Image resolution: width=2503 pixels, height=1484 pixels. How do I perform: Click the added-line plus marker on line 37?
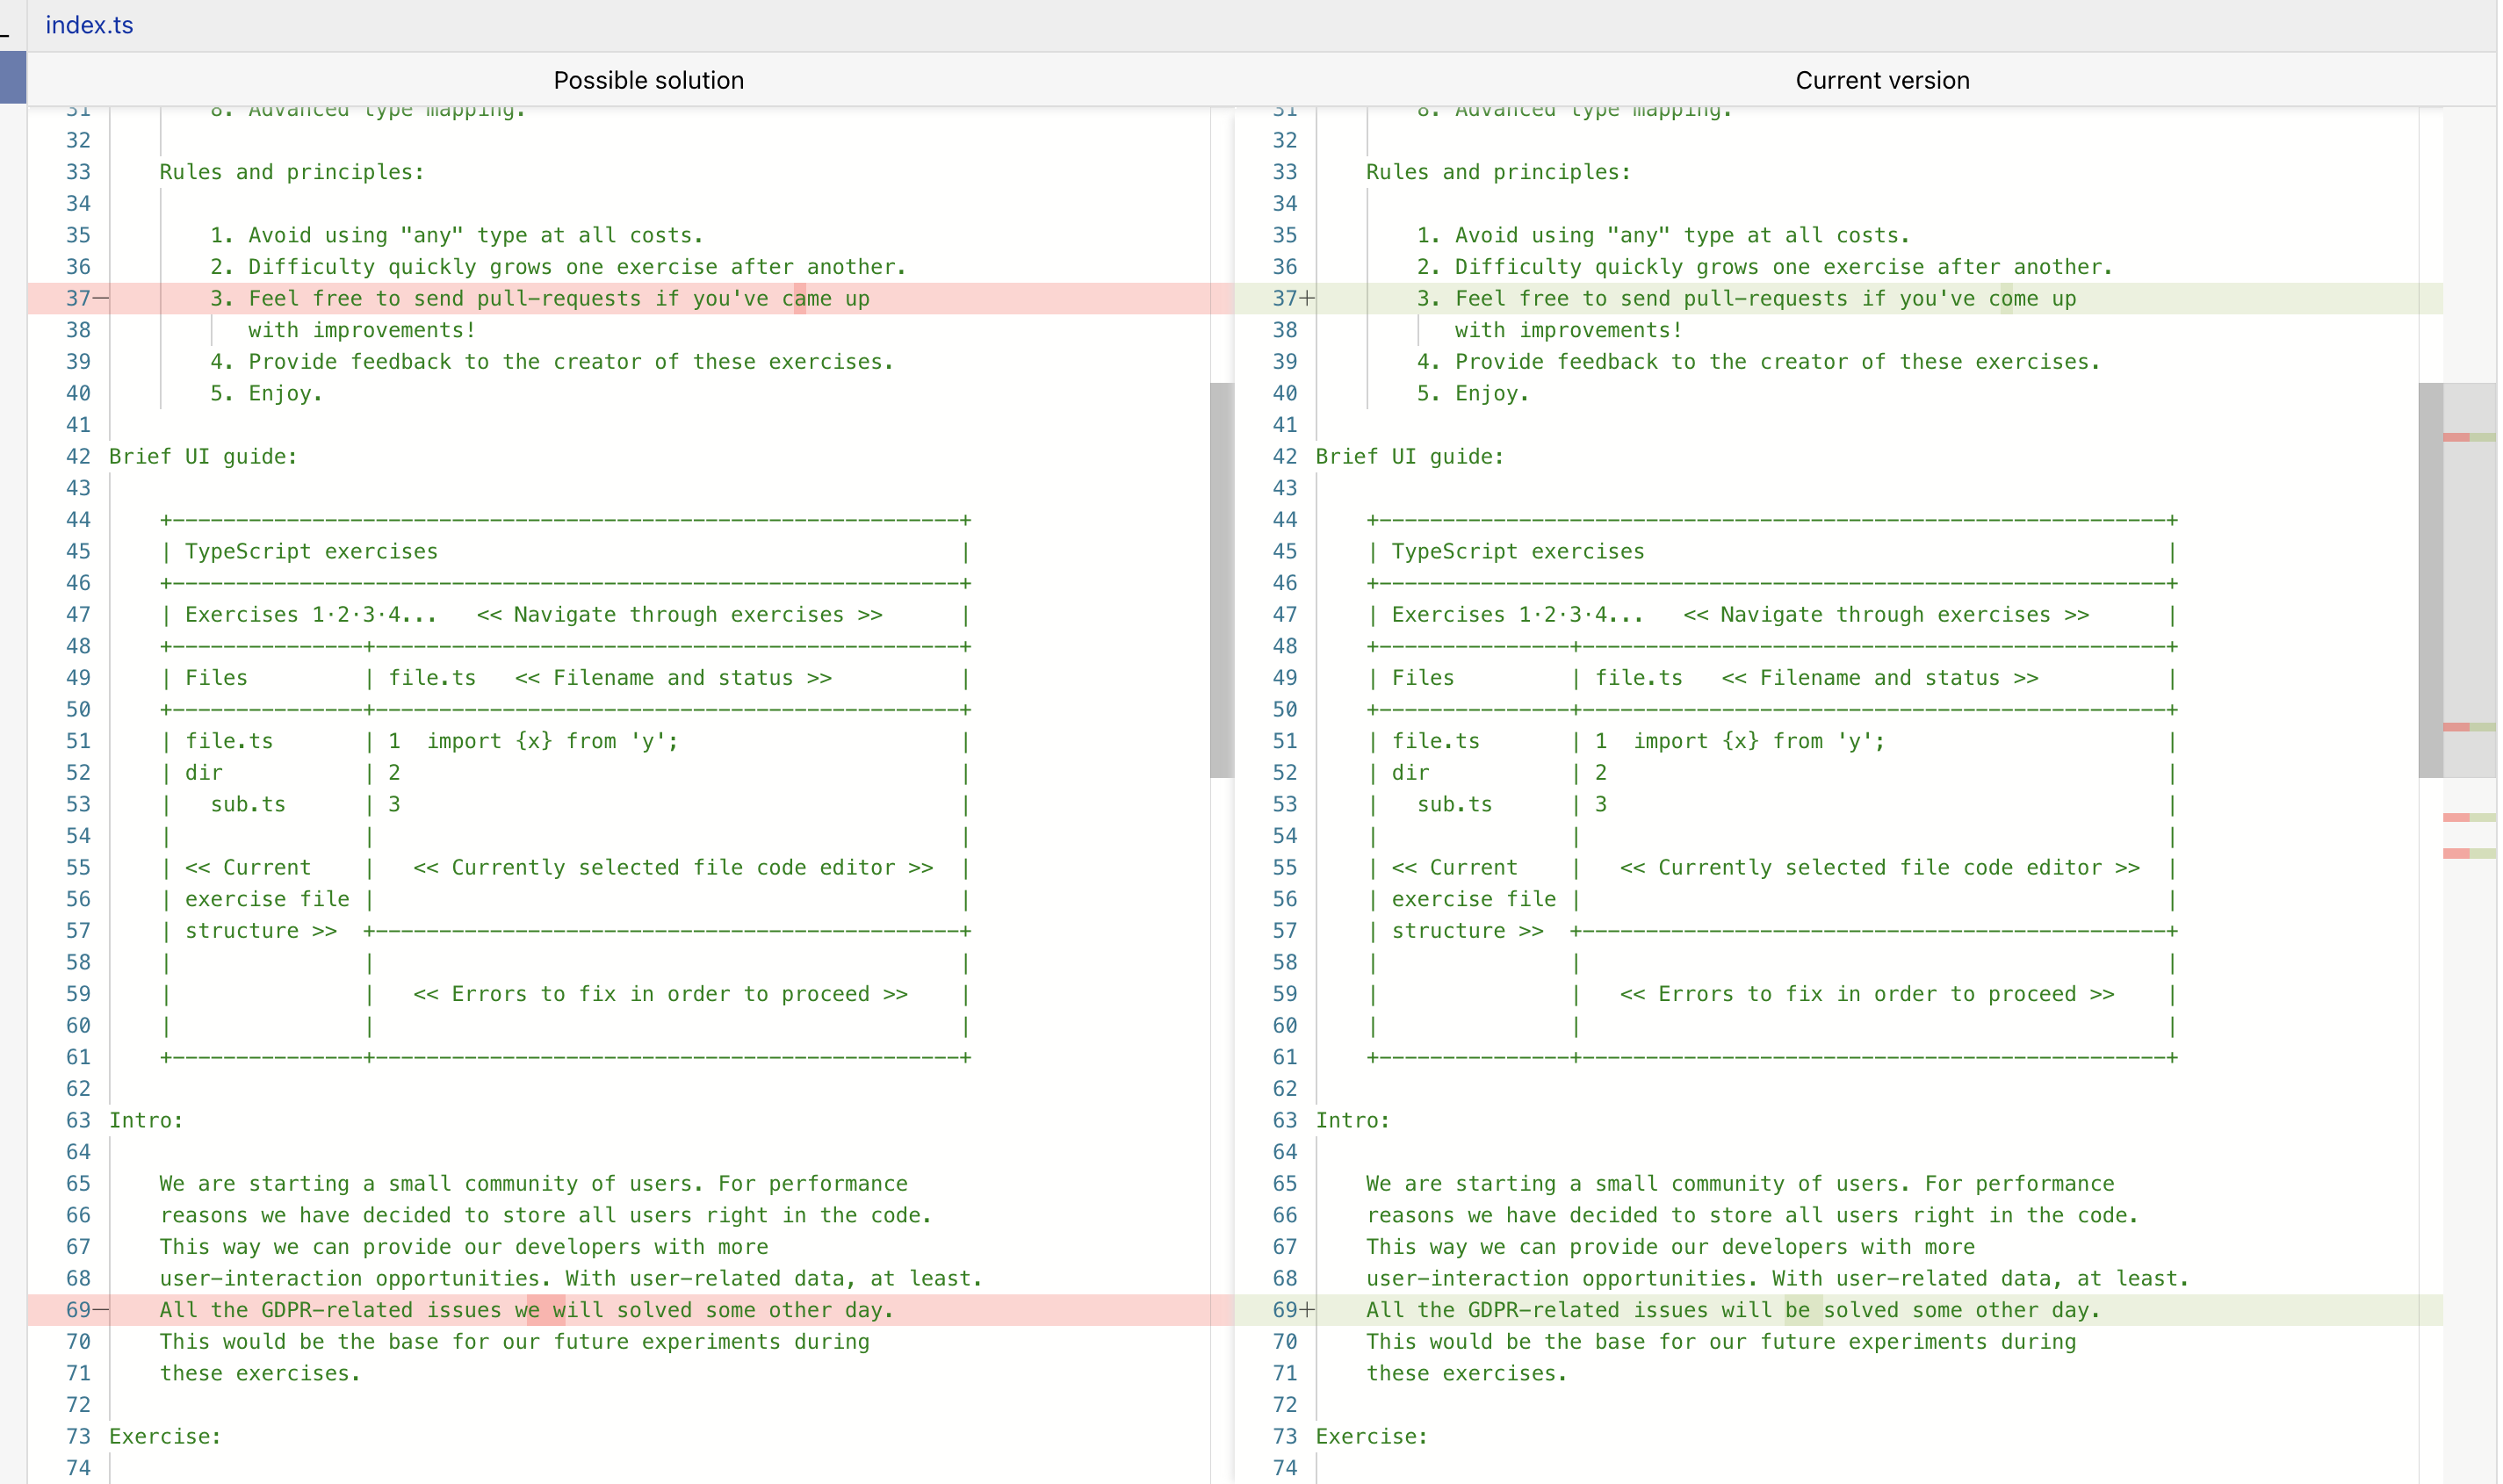pyautogui.click(x=1307, y=298)
